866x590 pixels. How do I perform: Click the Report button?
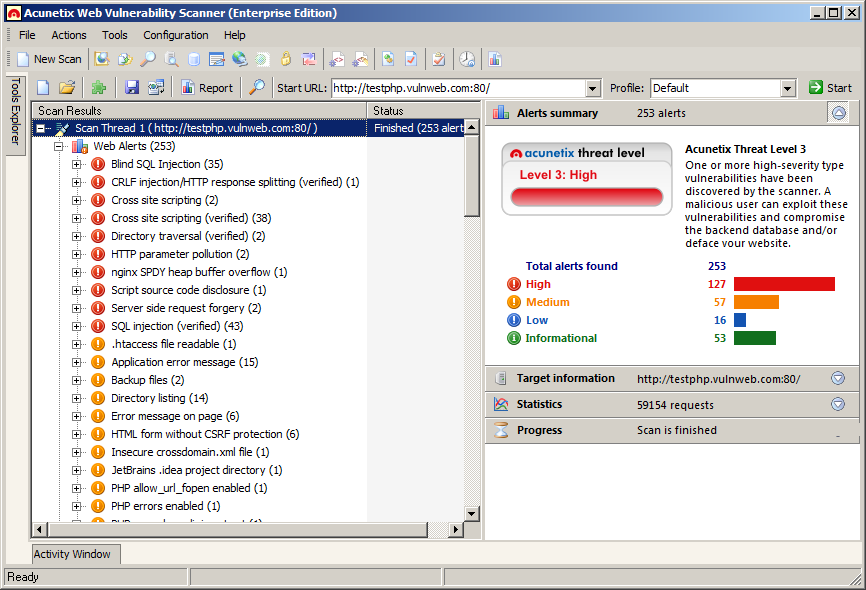208,87
